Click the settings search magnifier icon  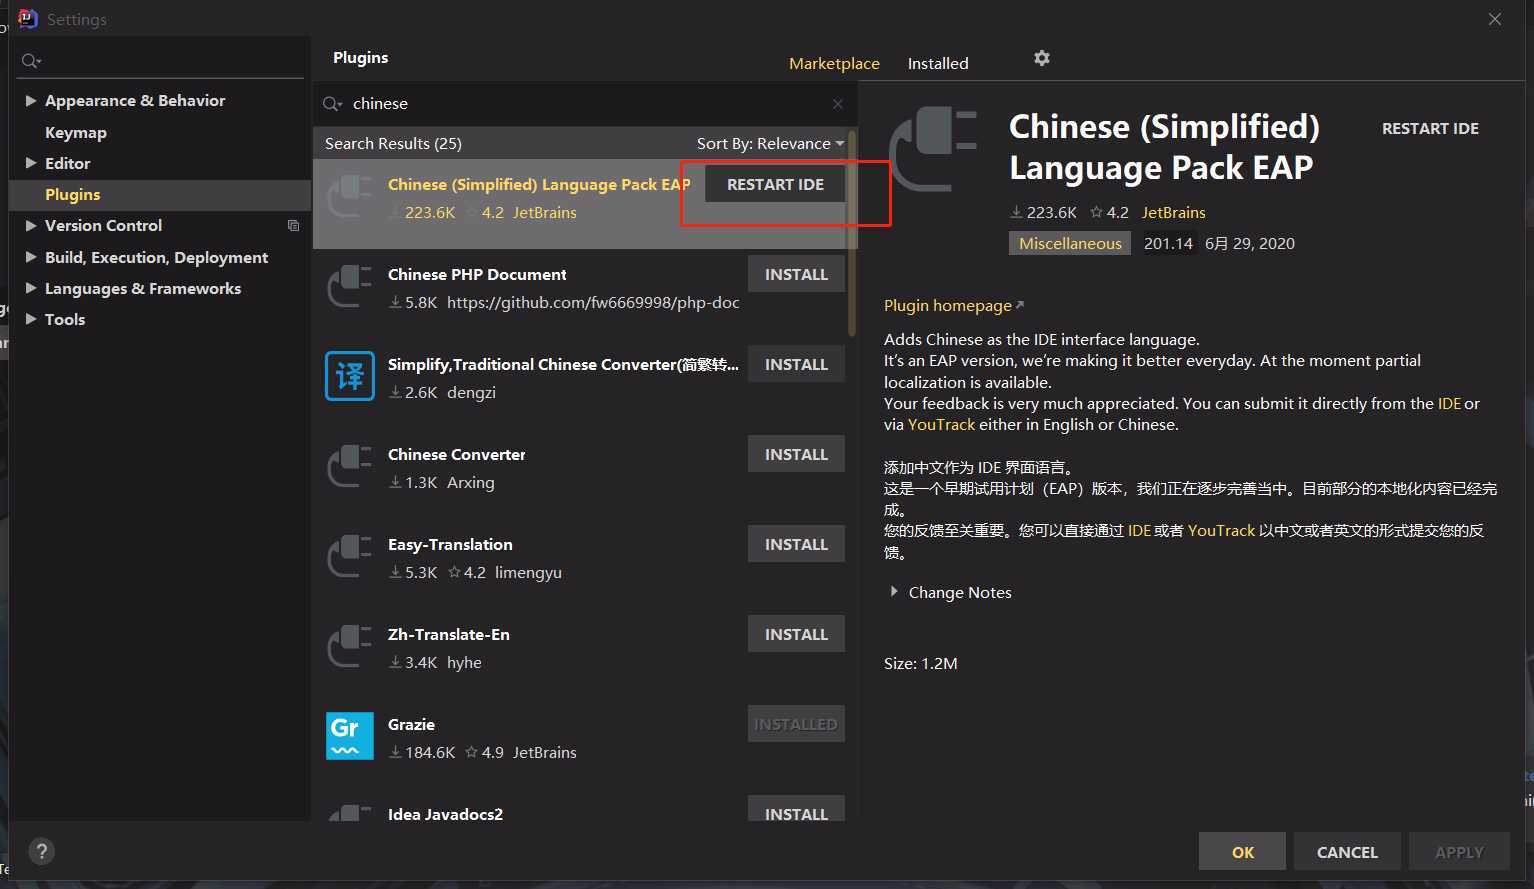tap(31, 62)
